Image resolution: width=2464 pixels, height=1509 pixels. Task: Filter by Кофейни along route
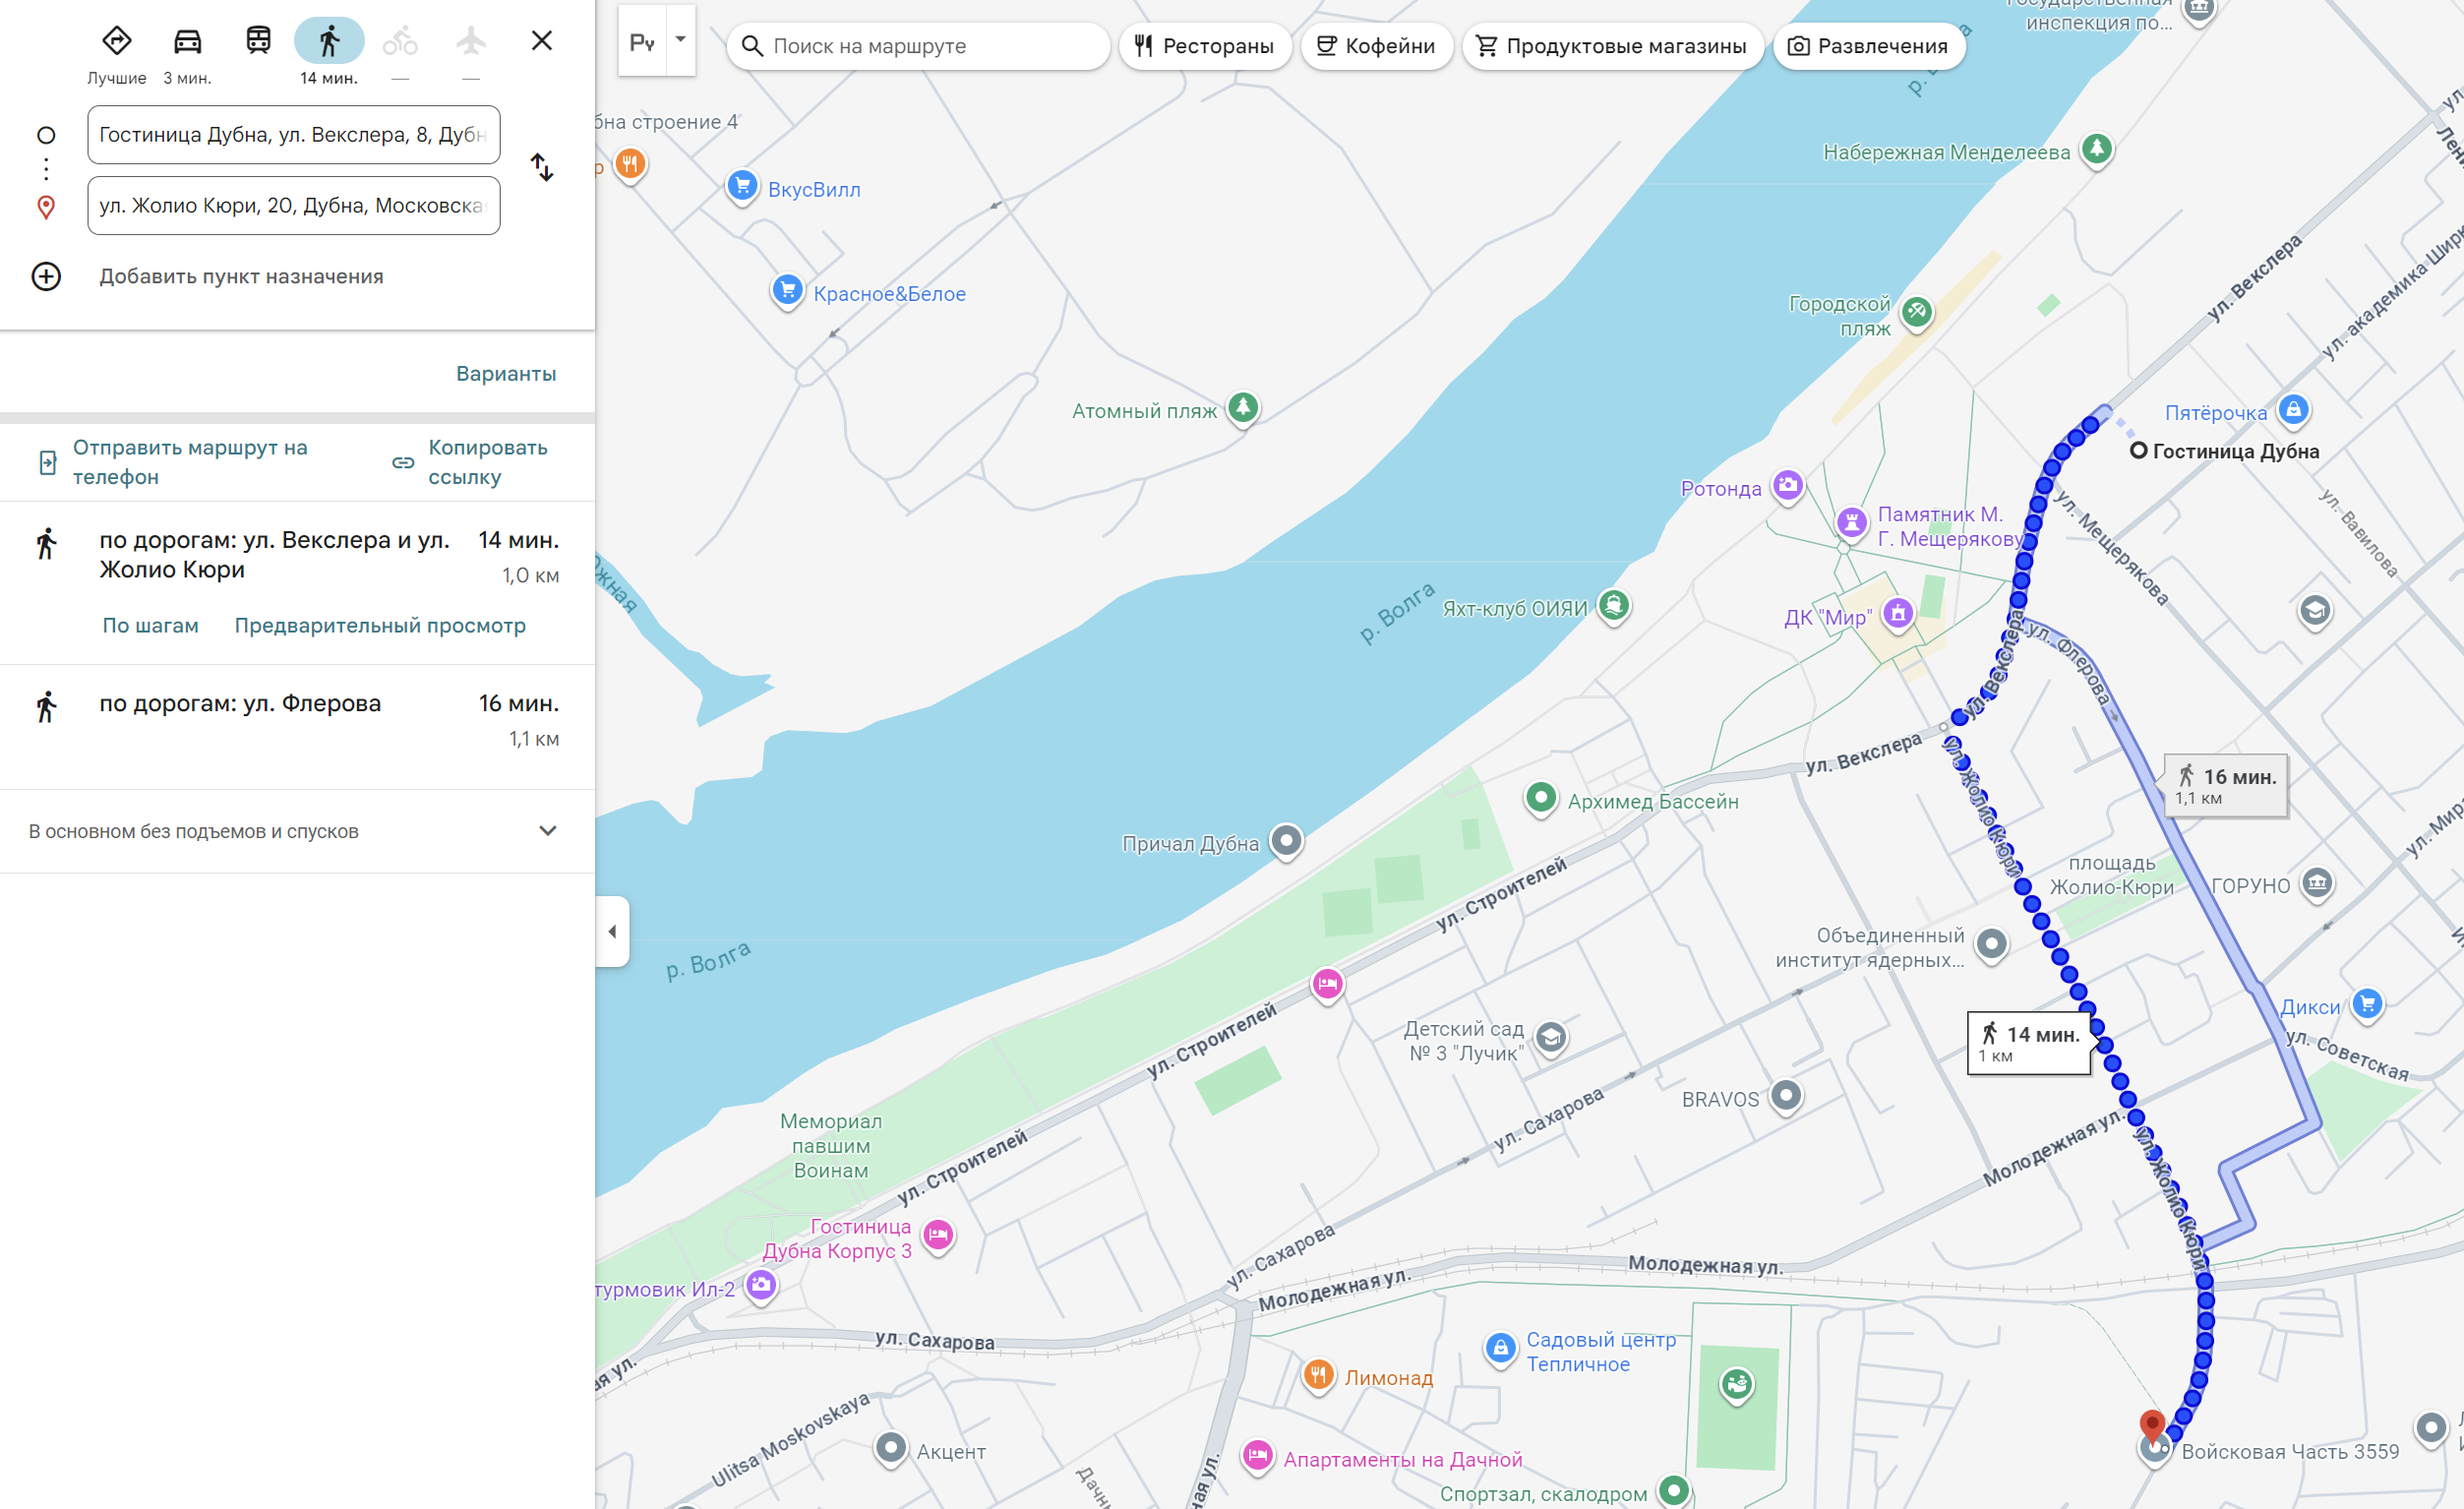tap(1376, 46)
